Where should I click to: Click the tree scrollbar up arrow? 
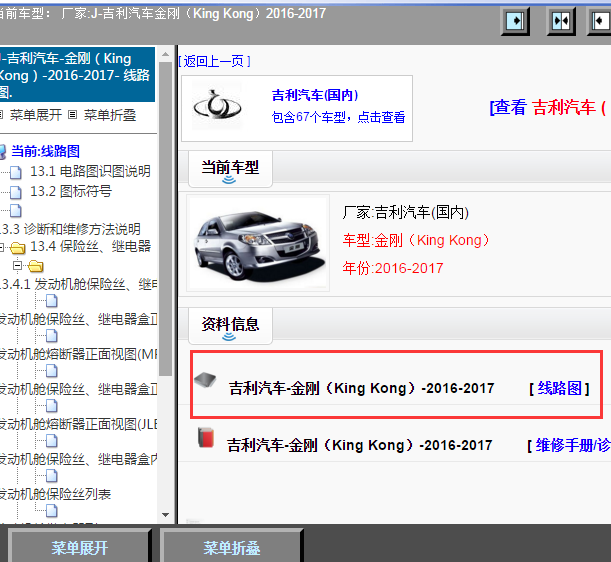pos(165,55)
